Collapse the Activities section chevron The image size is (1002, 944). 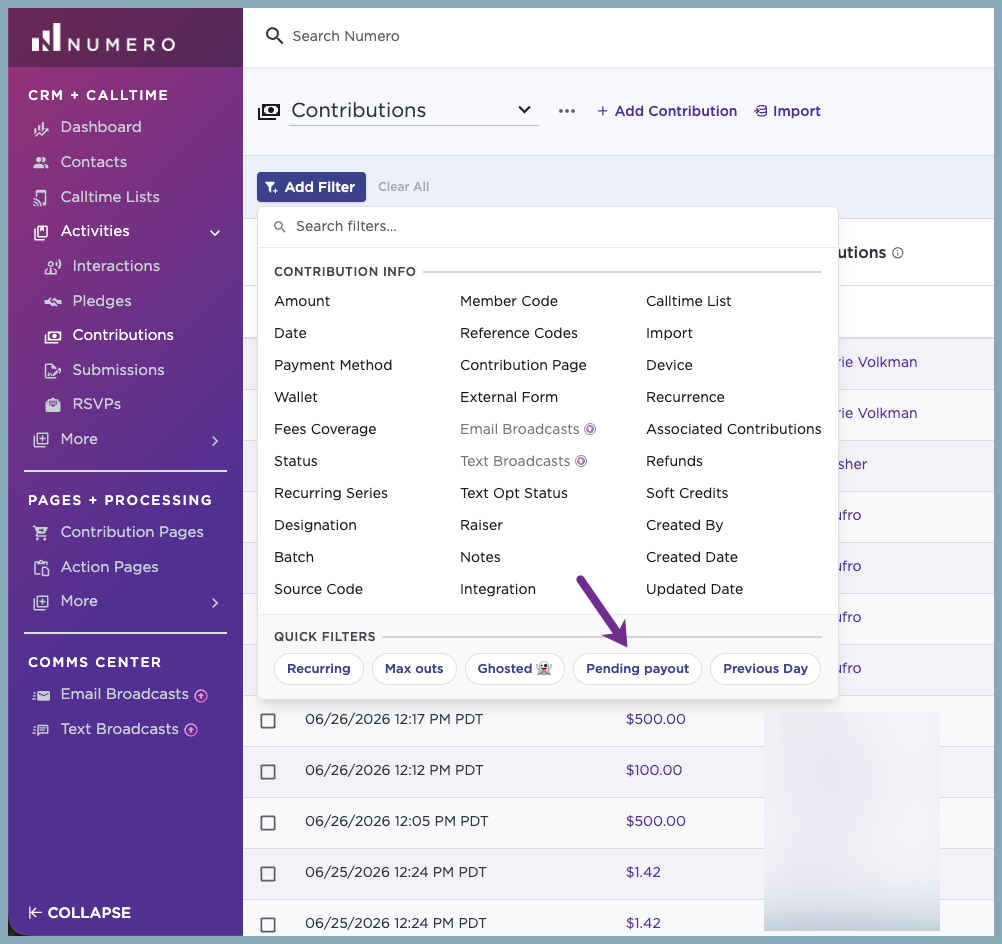point(215,233)
